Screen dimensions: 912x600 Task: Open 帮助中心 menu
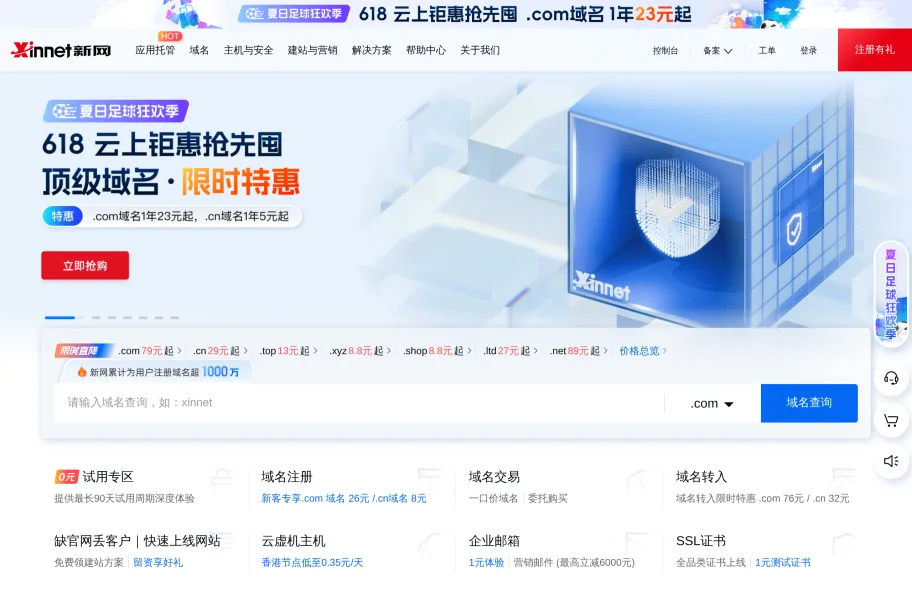tap(426, 51)
